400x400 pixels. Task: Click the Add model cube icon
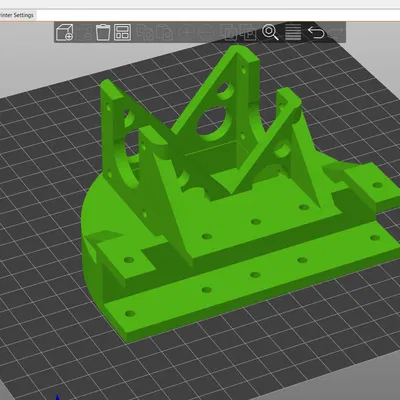pos(65,32)
